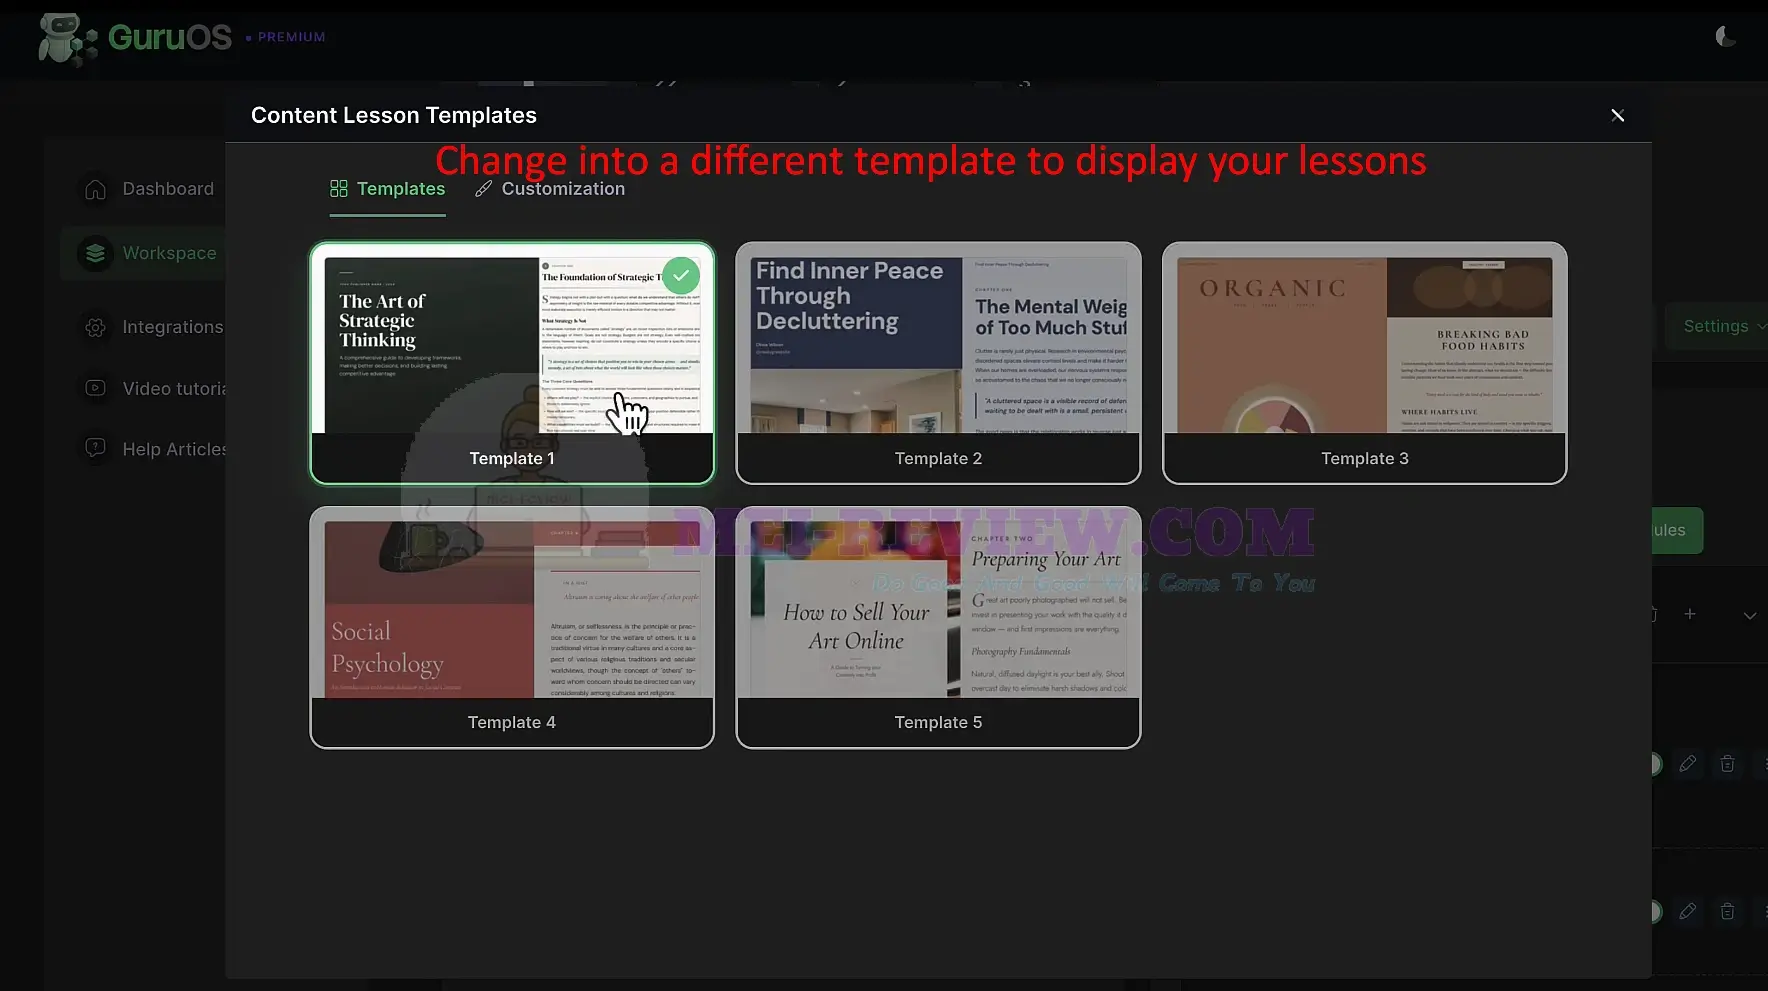This screenshot has height=991, width=1768.
Task: Open the Integrations gear icon
Action: (x=95, y=327)
